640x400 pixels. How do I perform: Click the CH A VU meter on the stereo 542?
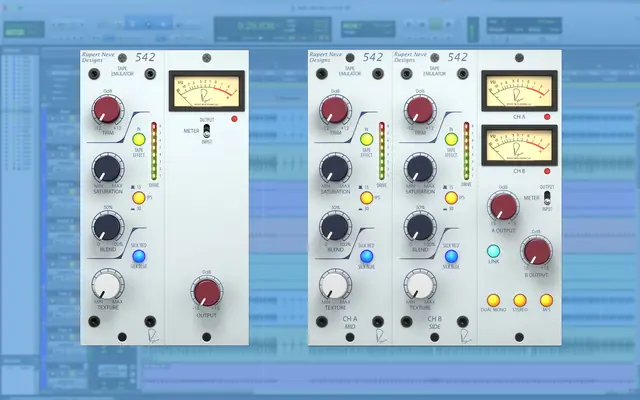point(519,91)
